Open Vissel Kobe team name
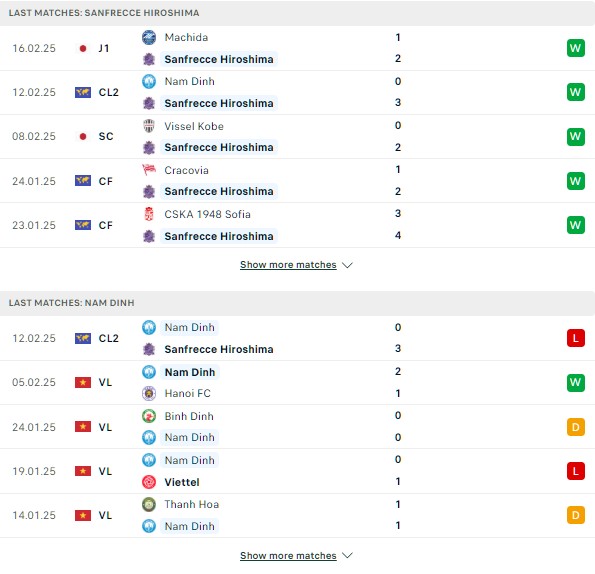The width and height of the screenshot is (595, 574). (x=194, y=126)
